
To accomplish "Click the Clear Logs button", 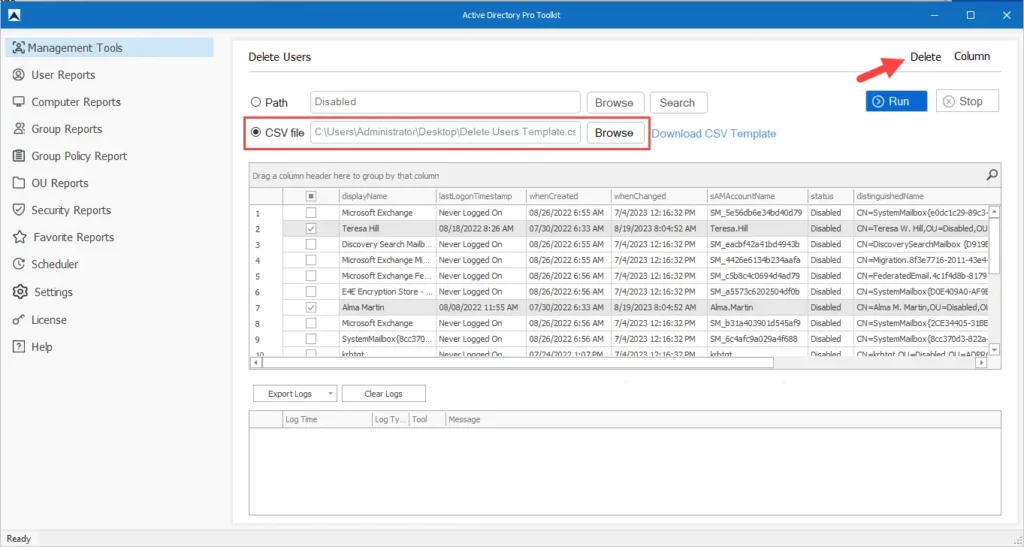I will [x=383, y=394].
